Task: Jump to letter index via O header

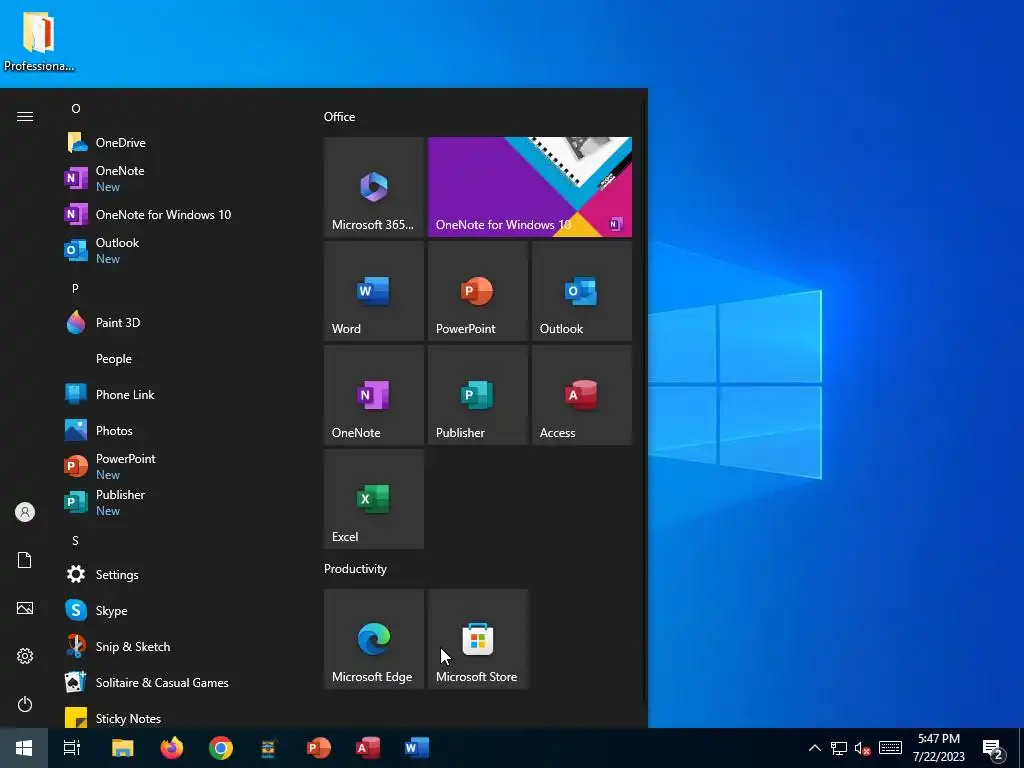Action: [x=76, y=108]
